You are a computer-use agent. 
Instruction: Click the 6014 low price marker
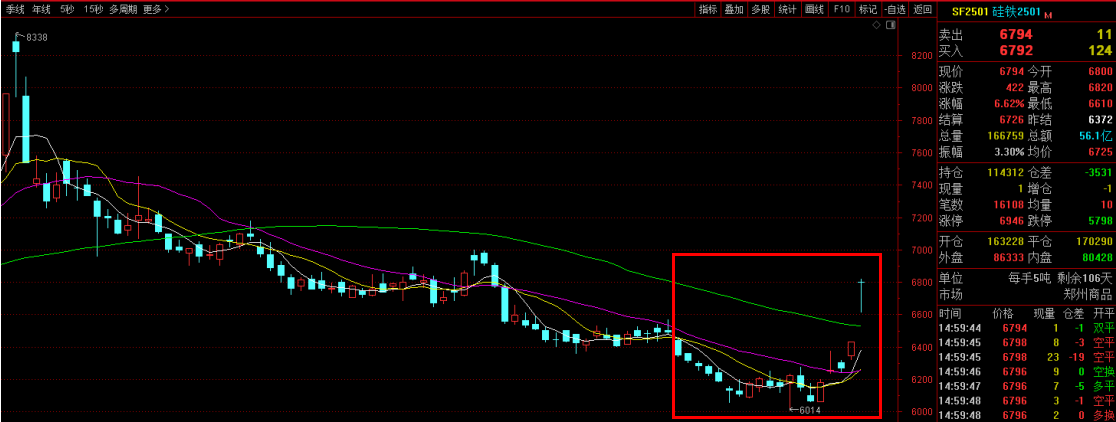(808, 409)
